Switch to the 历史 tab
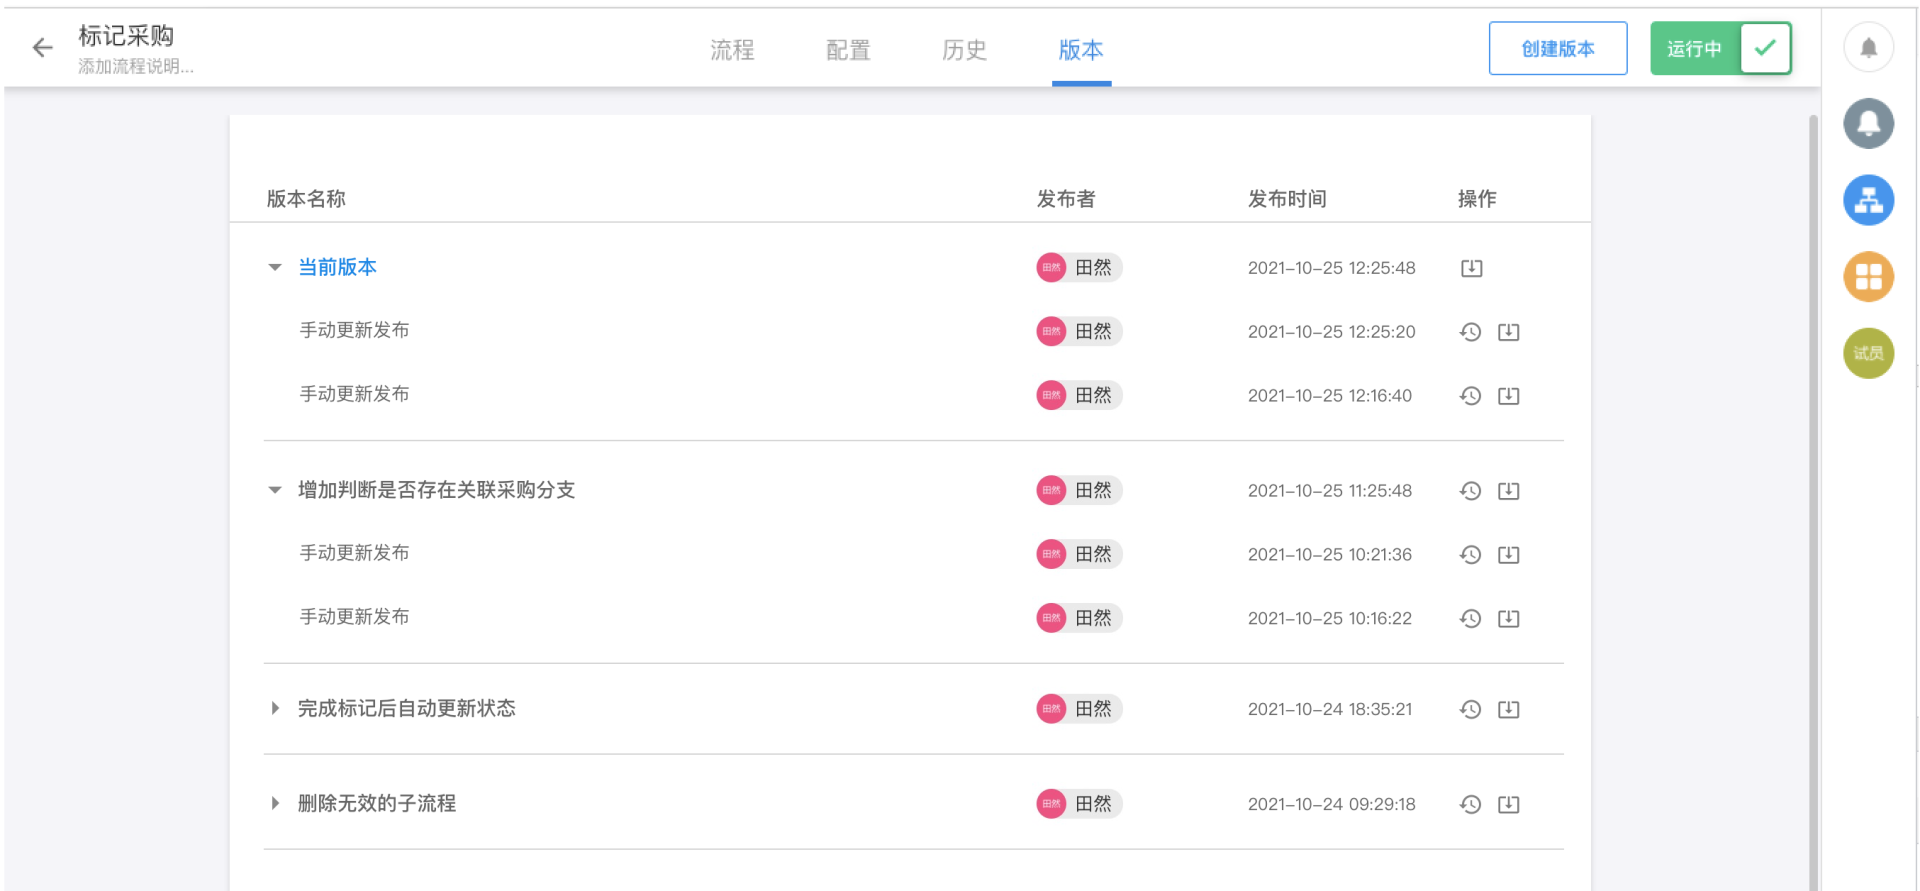 (x=964, y=50)
